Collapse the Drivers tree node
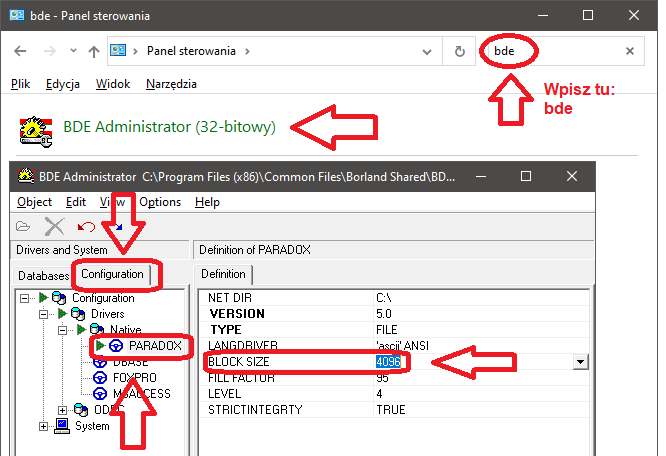The width and height of the screenshot is (666, 456). [x=43, y=315]
